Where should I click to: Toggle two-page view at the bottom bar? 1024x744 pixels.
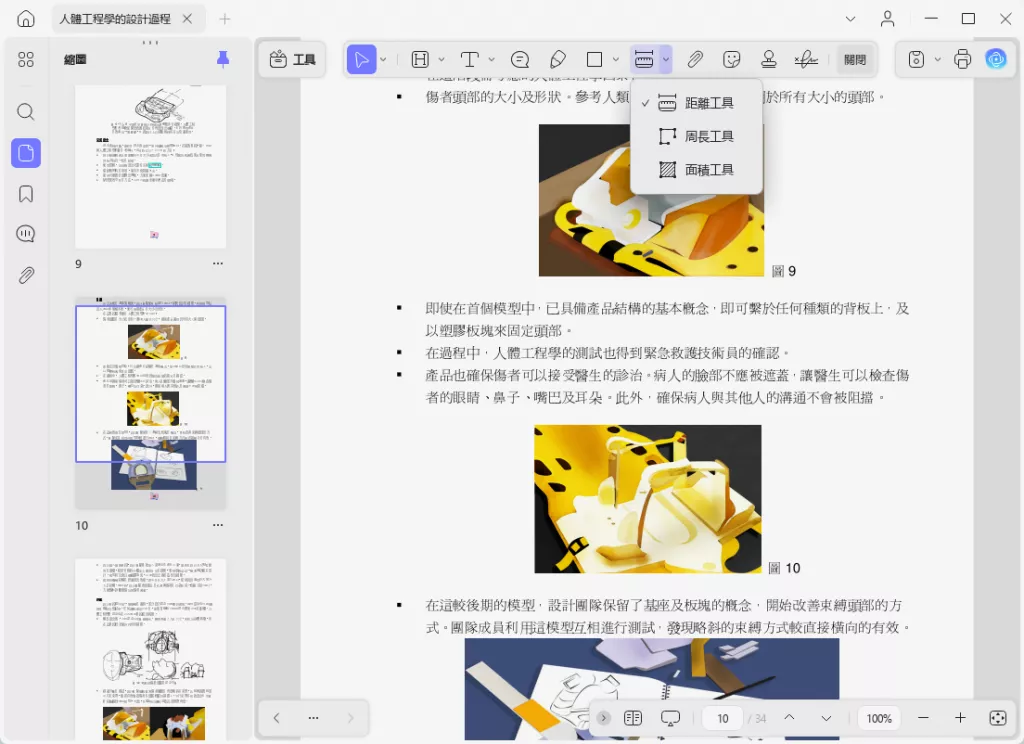(x=632, y=718)
